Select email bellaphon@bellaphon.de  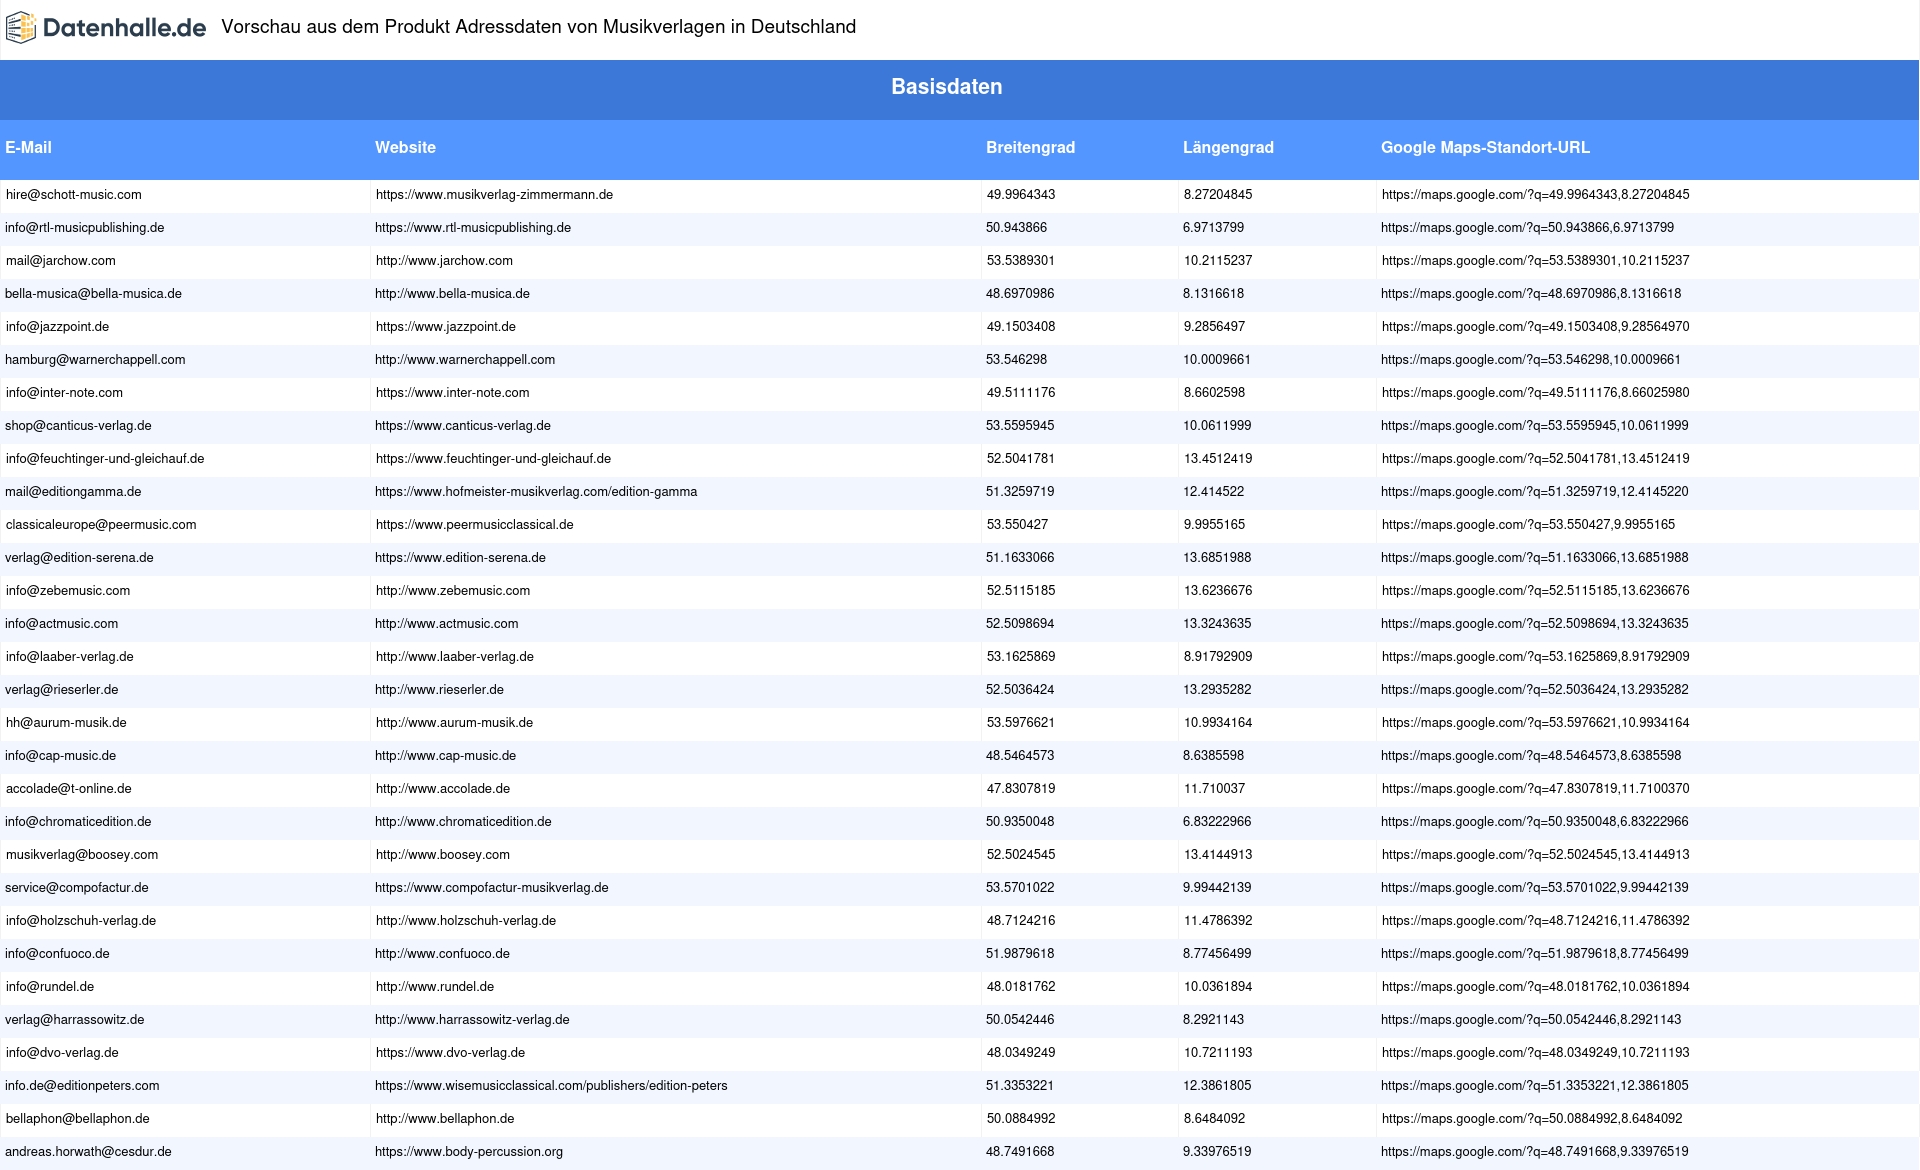point(78,1119)
